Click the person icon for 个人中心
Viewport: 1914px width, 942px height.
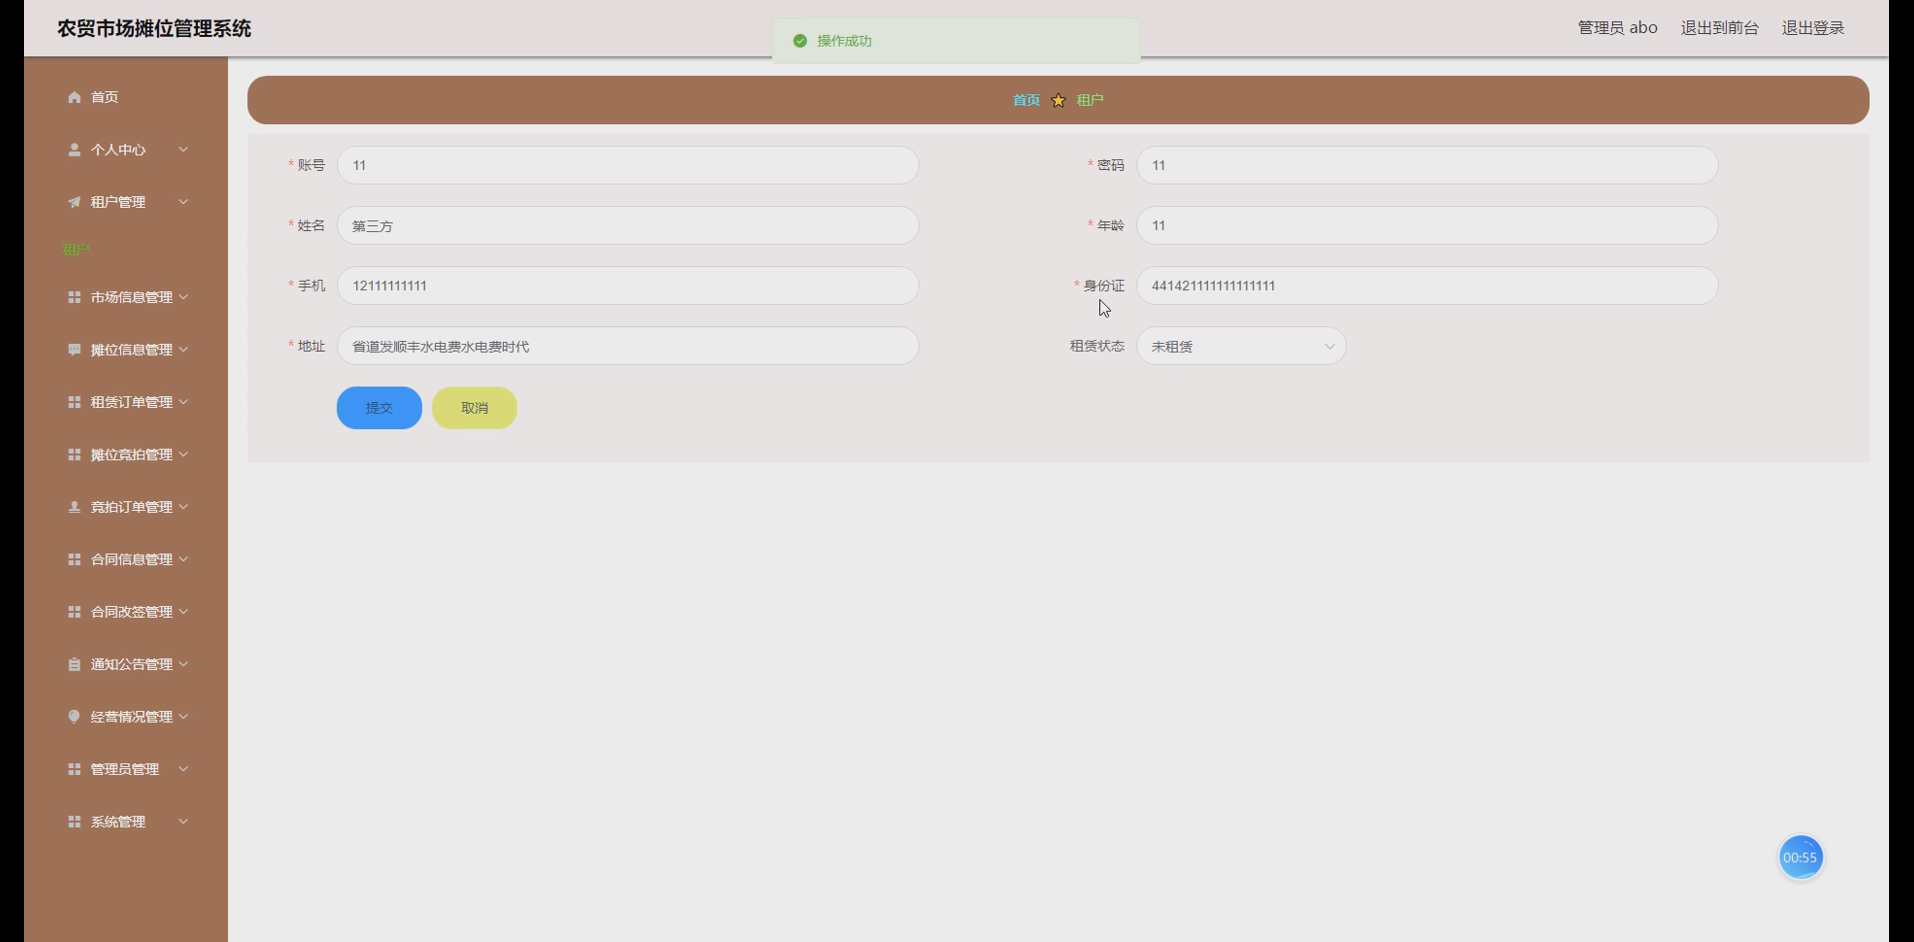point(74,149)
